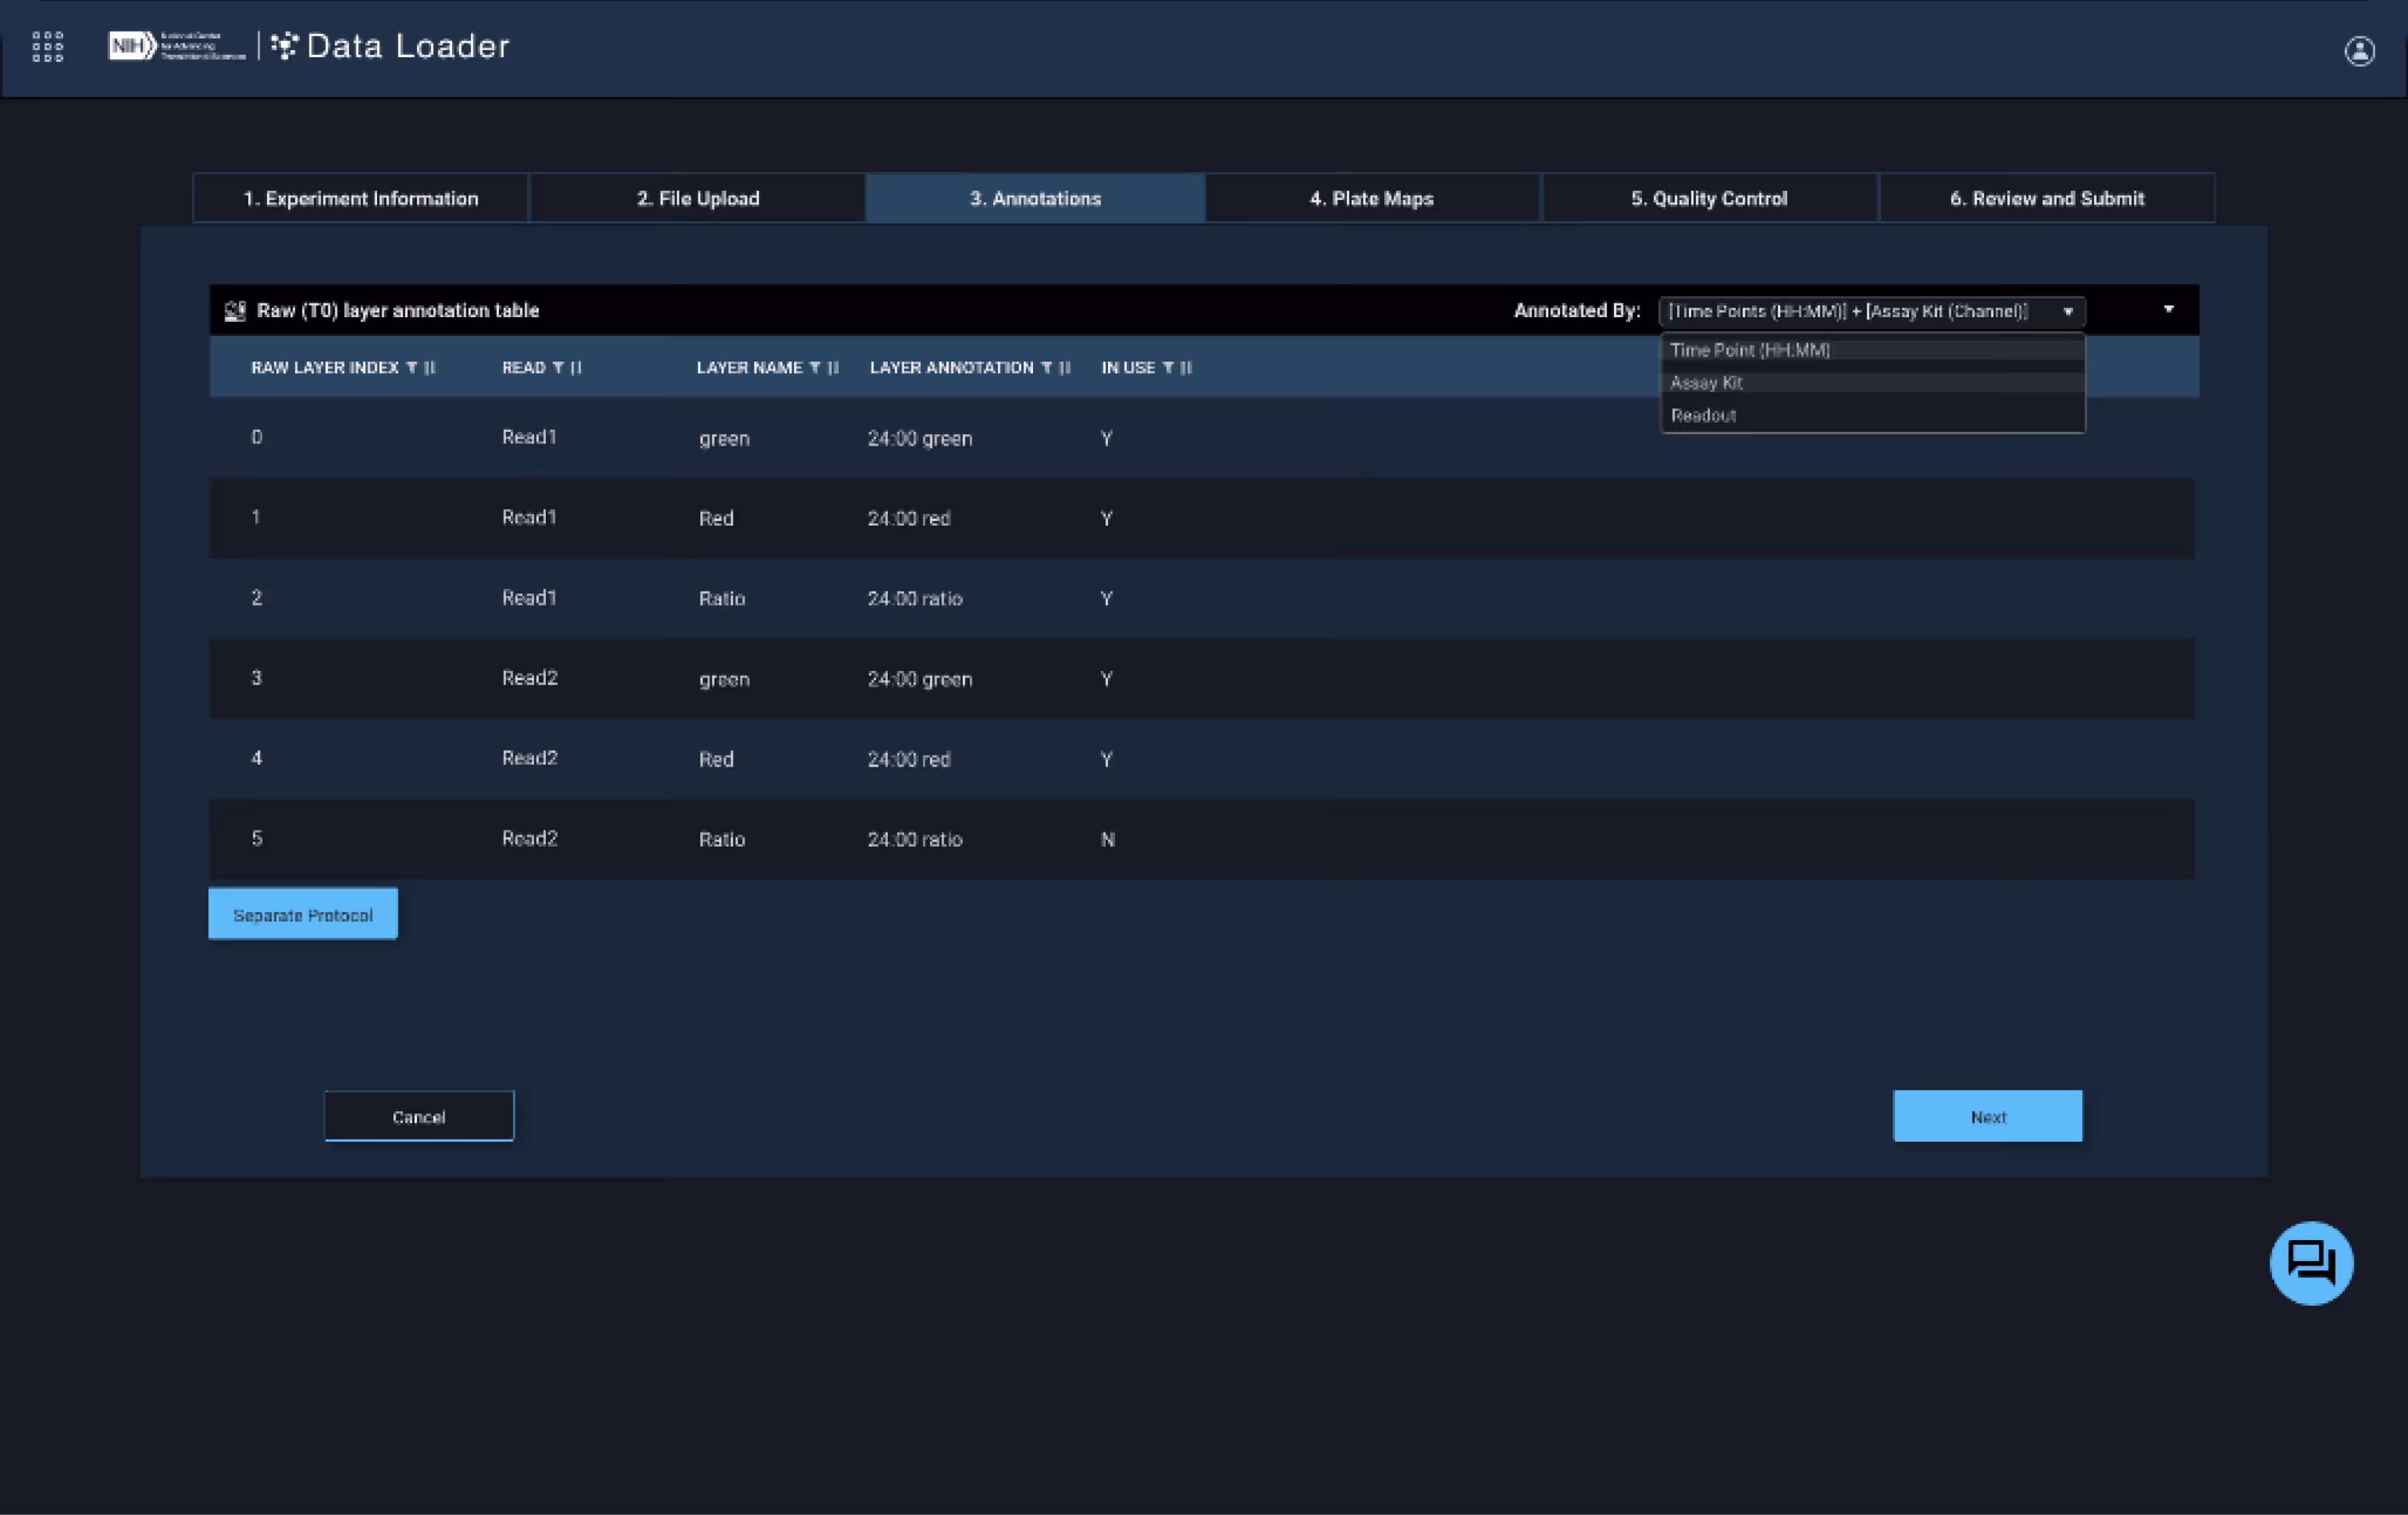
Task: Click "green" layer name in row 0
Action: 724,439
